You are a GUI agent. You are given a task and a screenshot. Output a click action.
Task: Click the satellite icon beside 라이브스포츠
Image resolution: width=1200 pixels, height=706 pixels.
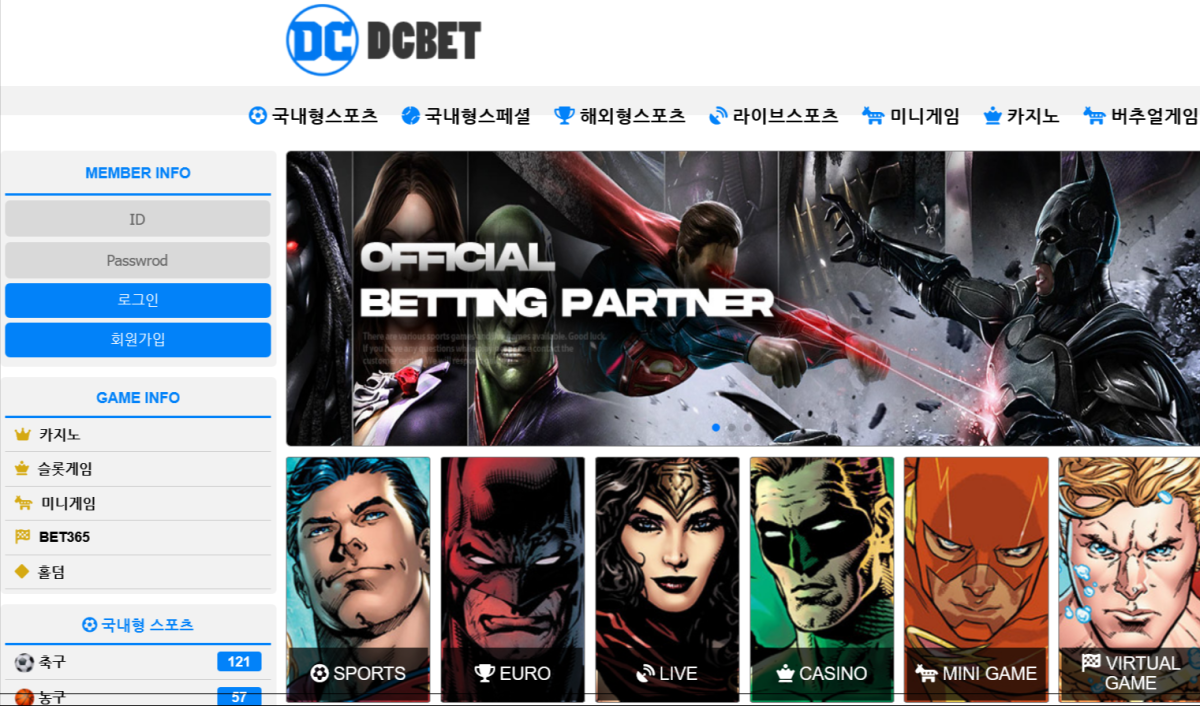pos(718,116)
